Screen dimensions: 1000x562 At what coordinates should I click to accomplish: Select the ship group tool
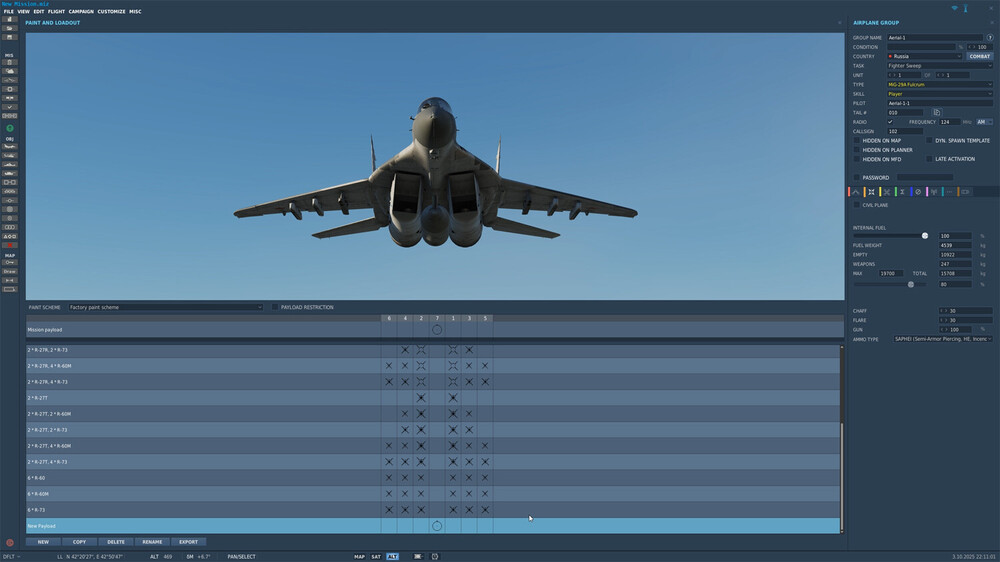10,165
